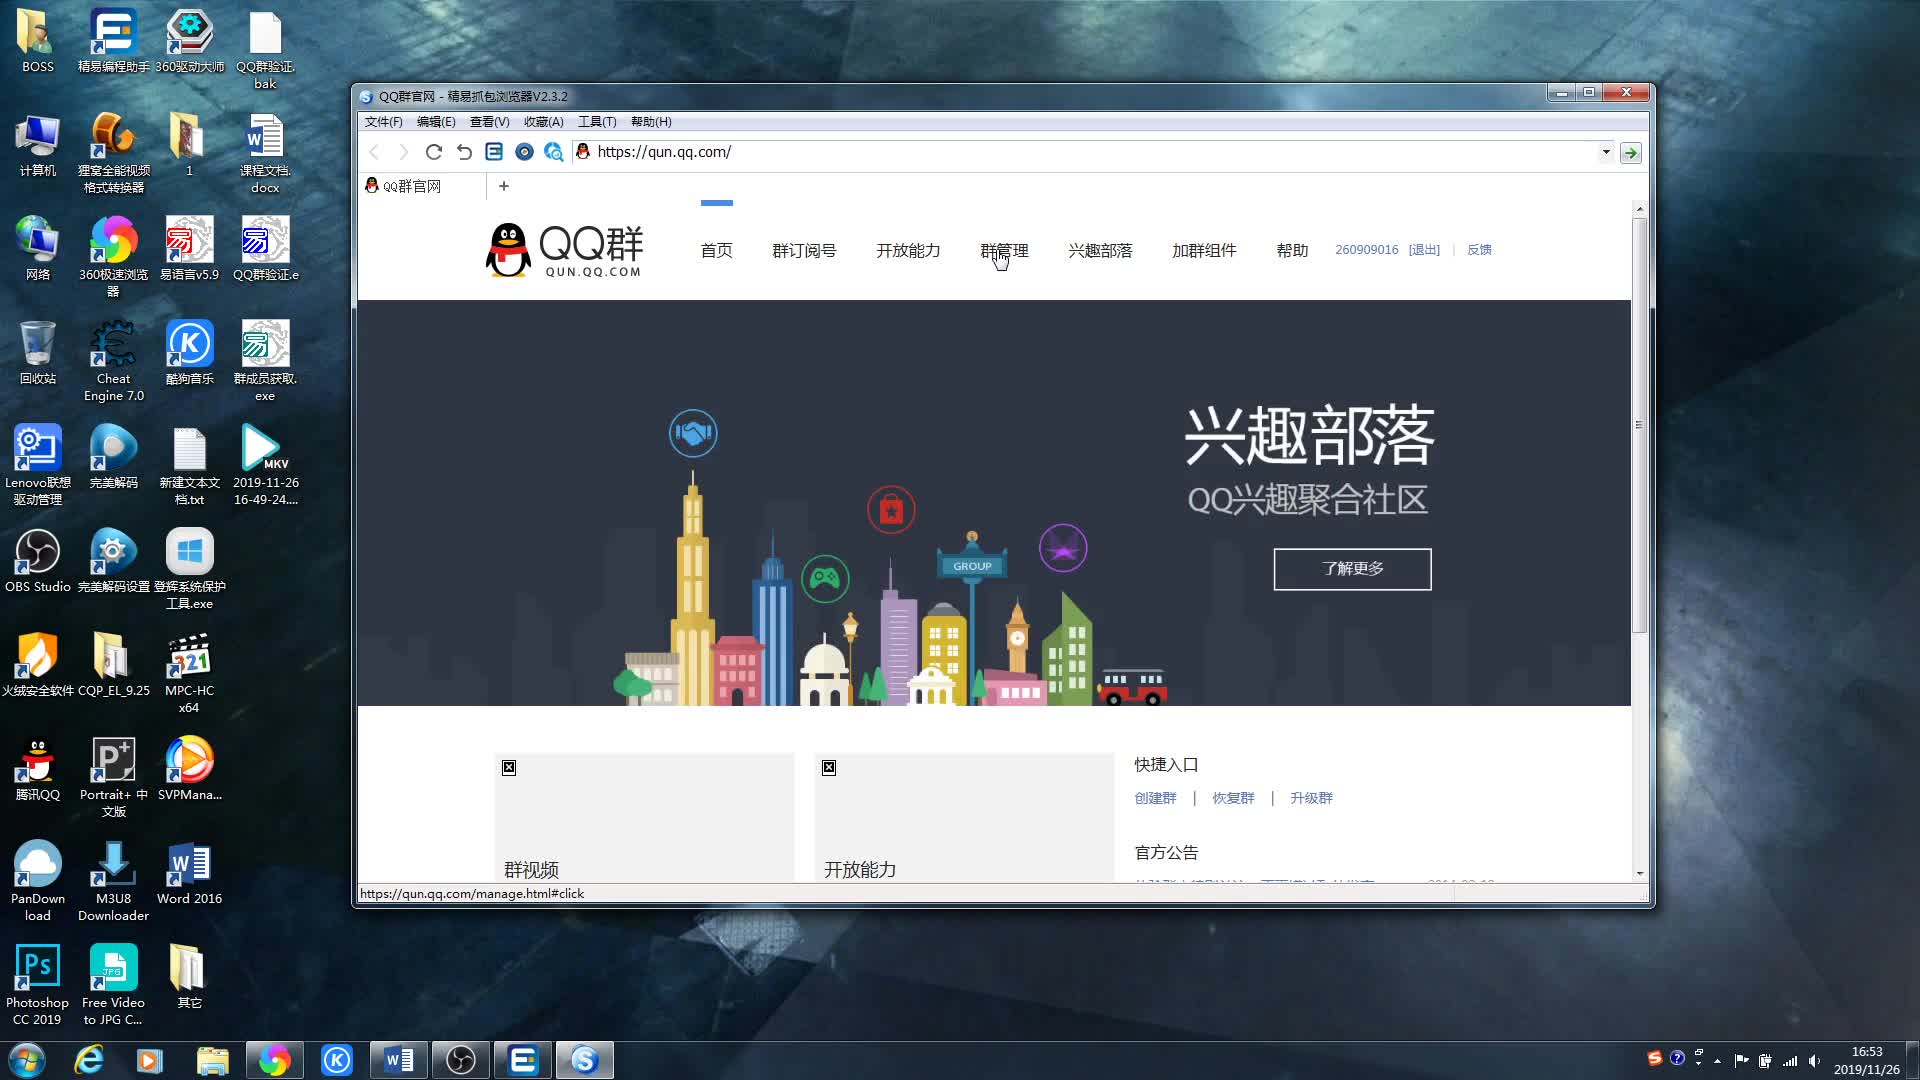Open 回收站 recycle bin icon
Image resolution: width=1920 pixels, height=1080 pixels.
(38, 353)
